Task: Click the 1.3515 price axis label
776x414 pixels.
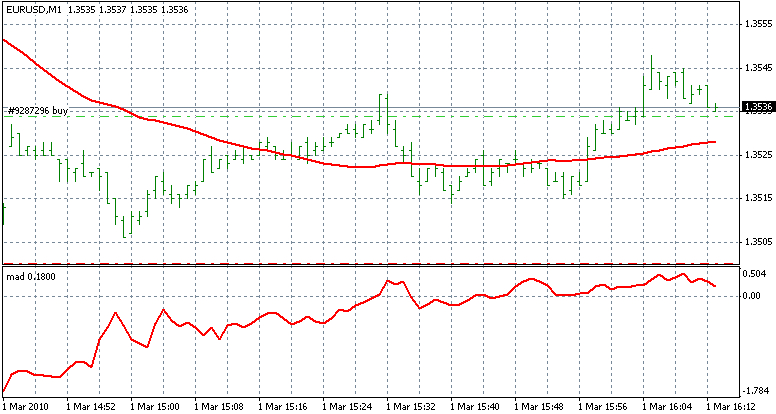Action: coord(758,198)
